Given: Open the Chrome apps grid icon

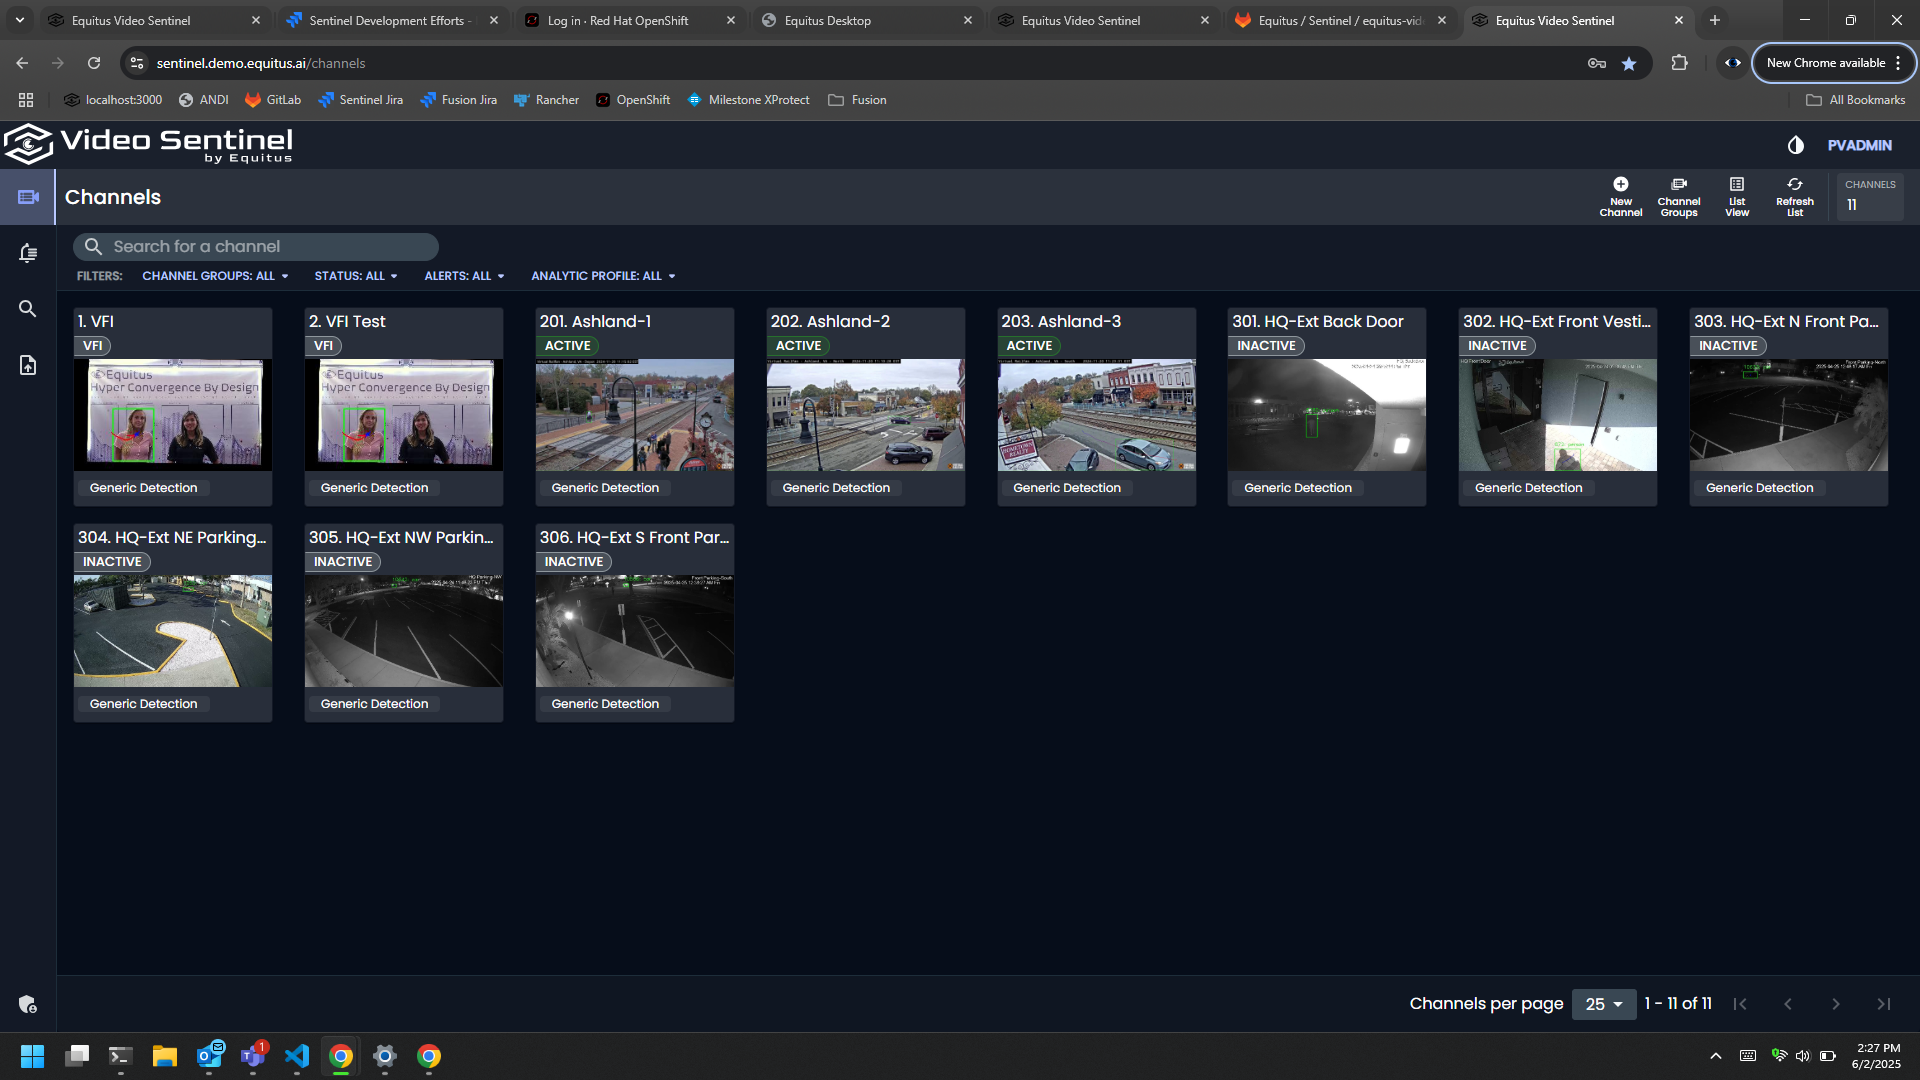Looking at the screenshot, I should (26, 100).
